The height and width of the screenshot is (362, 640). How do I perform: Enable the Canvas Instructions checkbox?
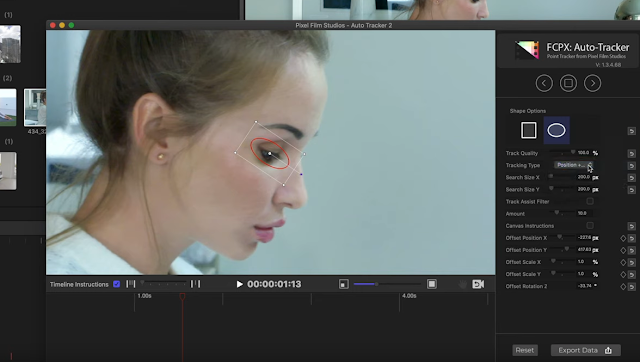590,226
